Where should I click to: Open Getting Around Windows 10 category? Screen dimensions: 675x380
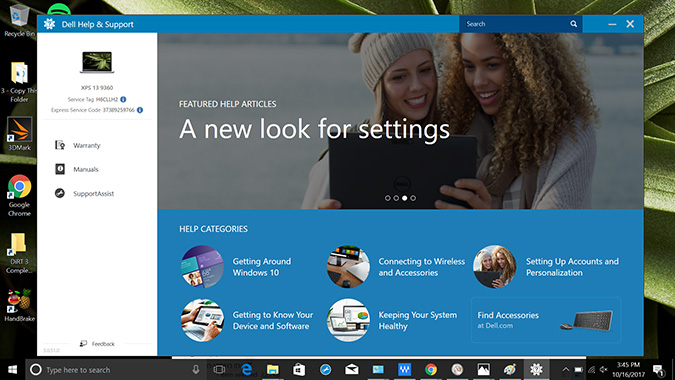pyautogui.click(x=262, y=267)
